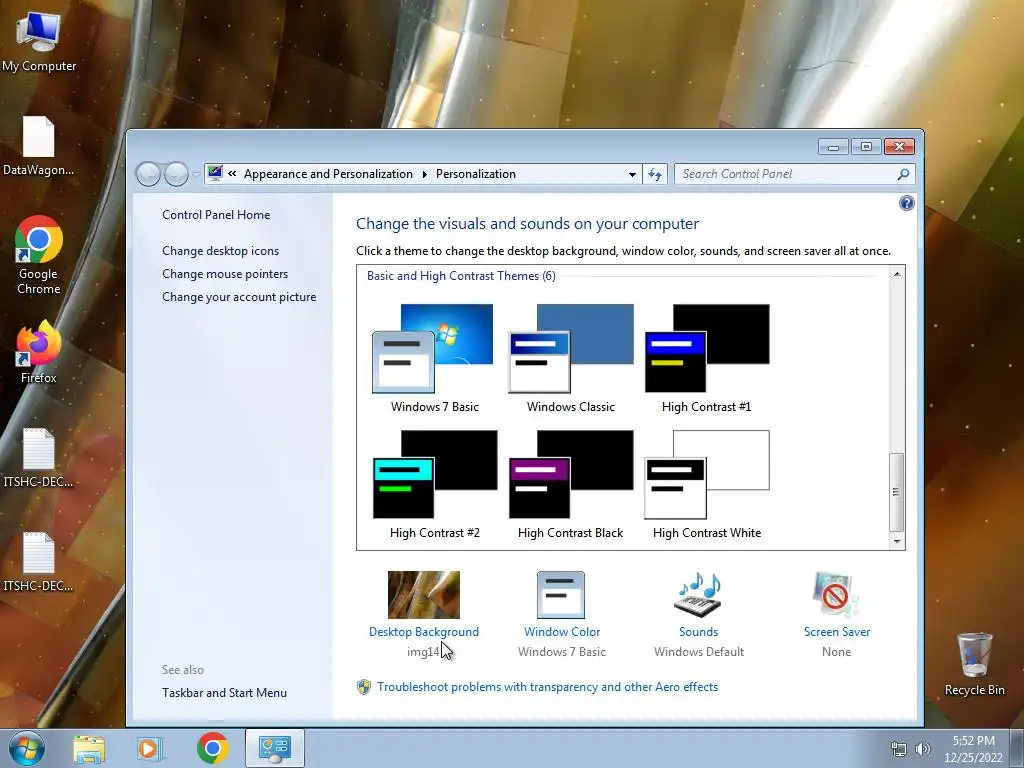Image resolution: width=1024 pixels, height=768 pixels.
Task: Click the Personalization taskbar button
Action: click(x=275, y=748)
